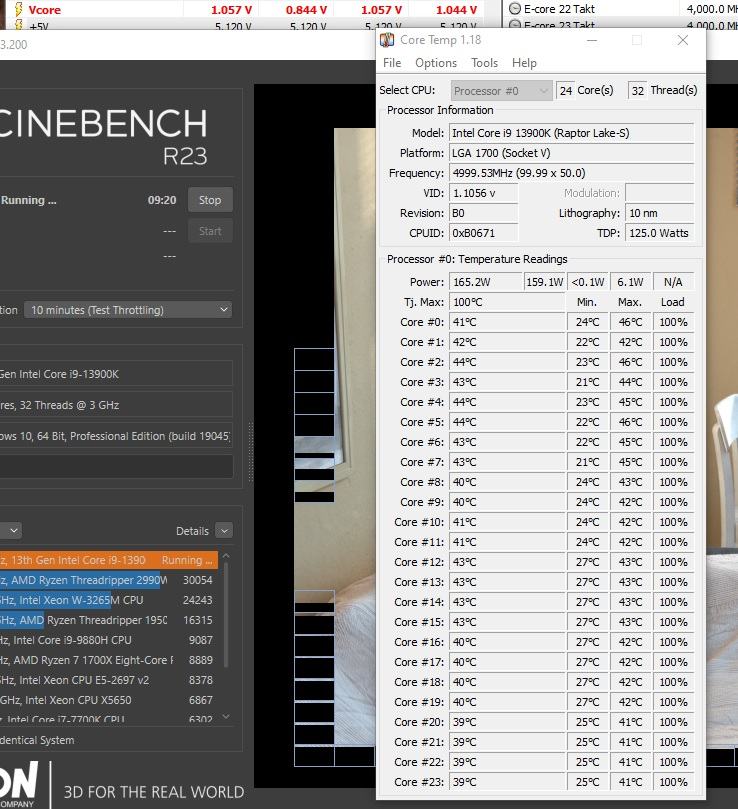This screenshot has height=809, width=738.
Task: Click the Model field Intel Core i9 13900K
Action: click(571, 133)
